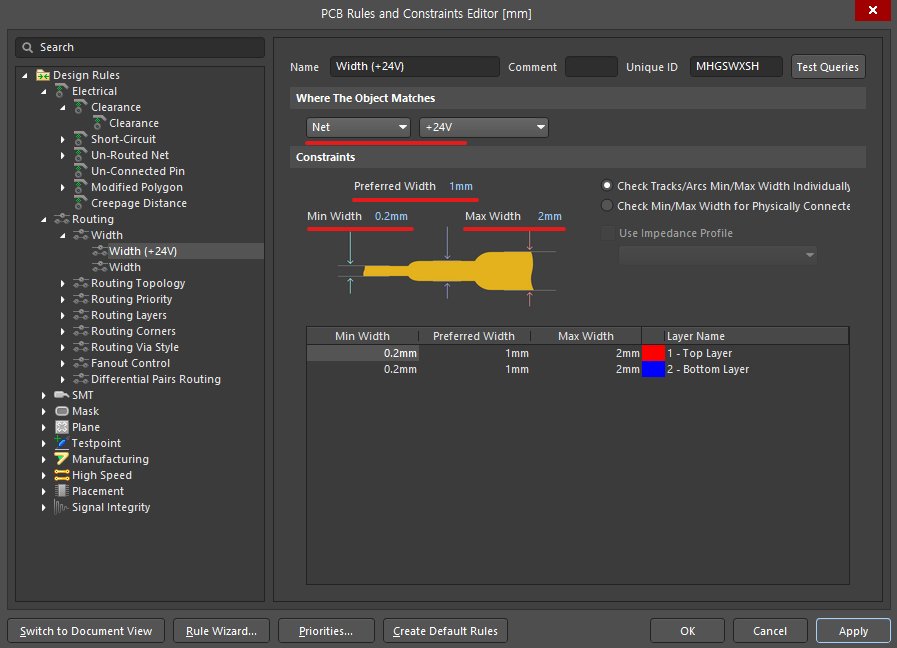The width and height of the screenshot is (897, 648).
Task: Click the Unique ID field
Action: 736,66
